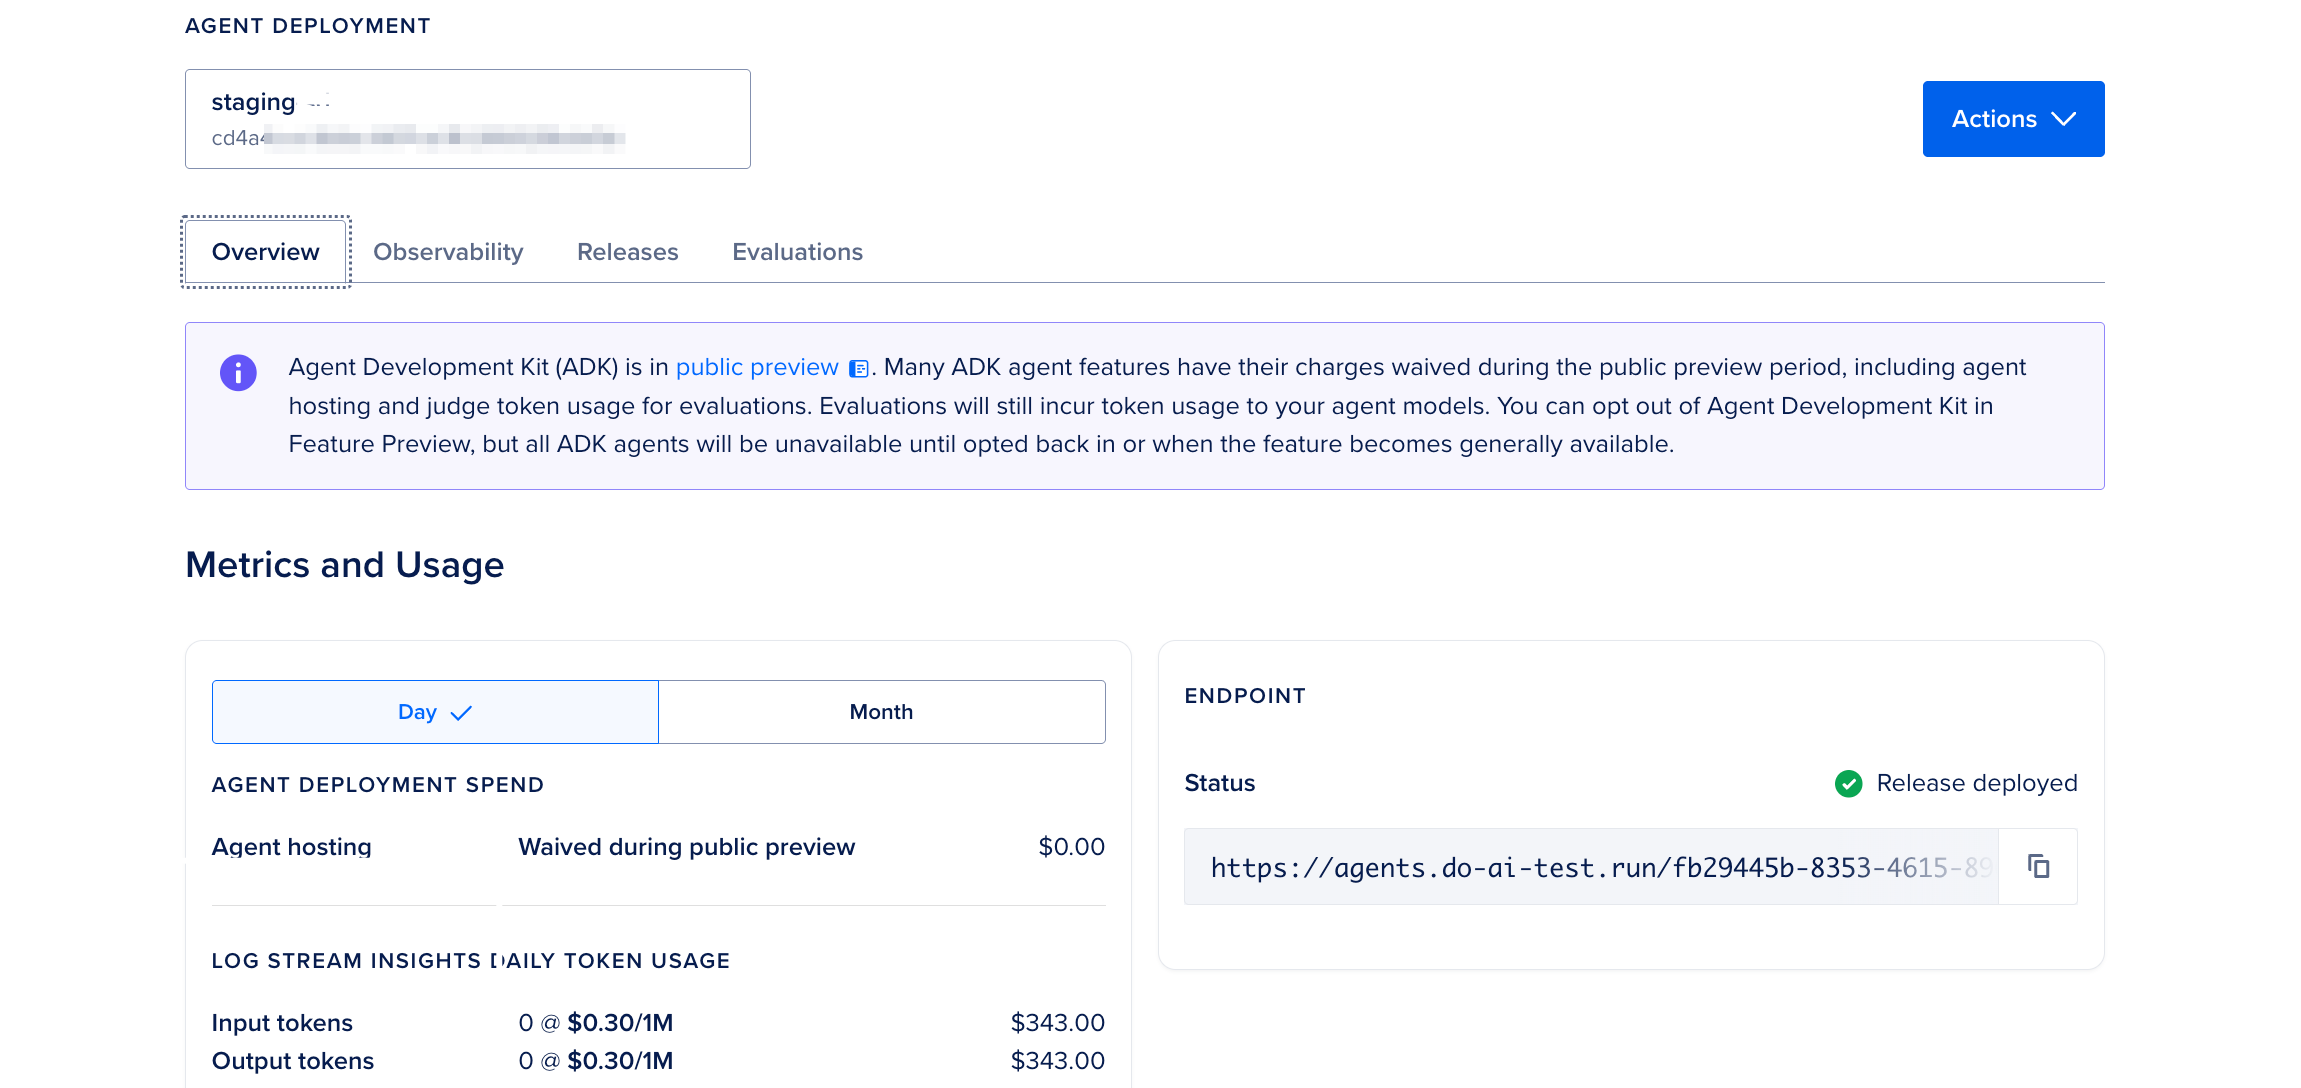Copy the endpoint URL using the copy icon

coord(2038,866)
